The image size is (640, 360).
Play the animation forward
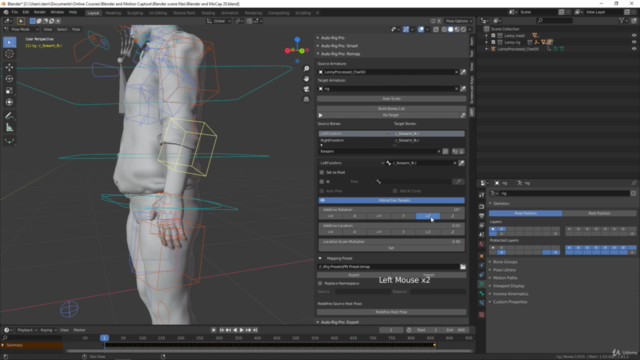[242, 330]
